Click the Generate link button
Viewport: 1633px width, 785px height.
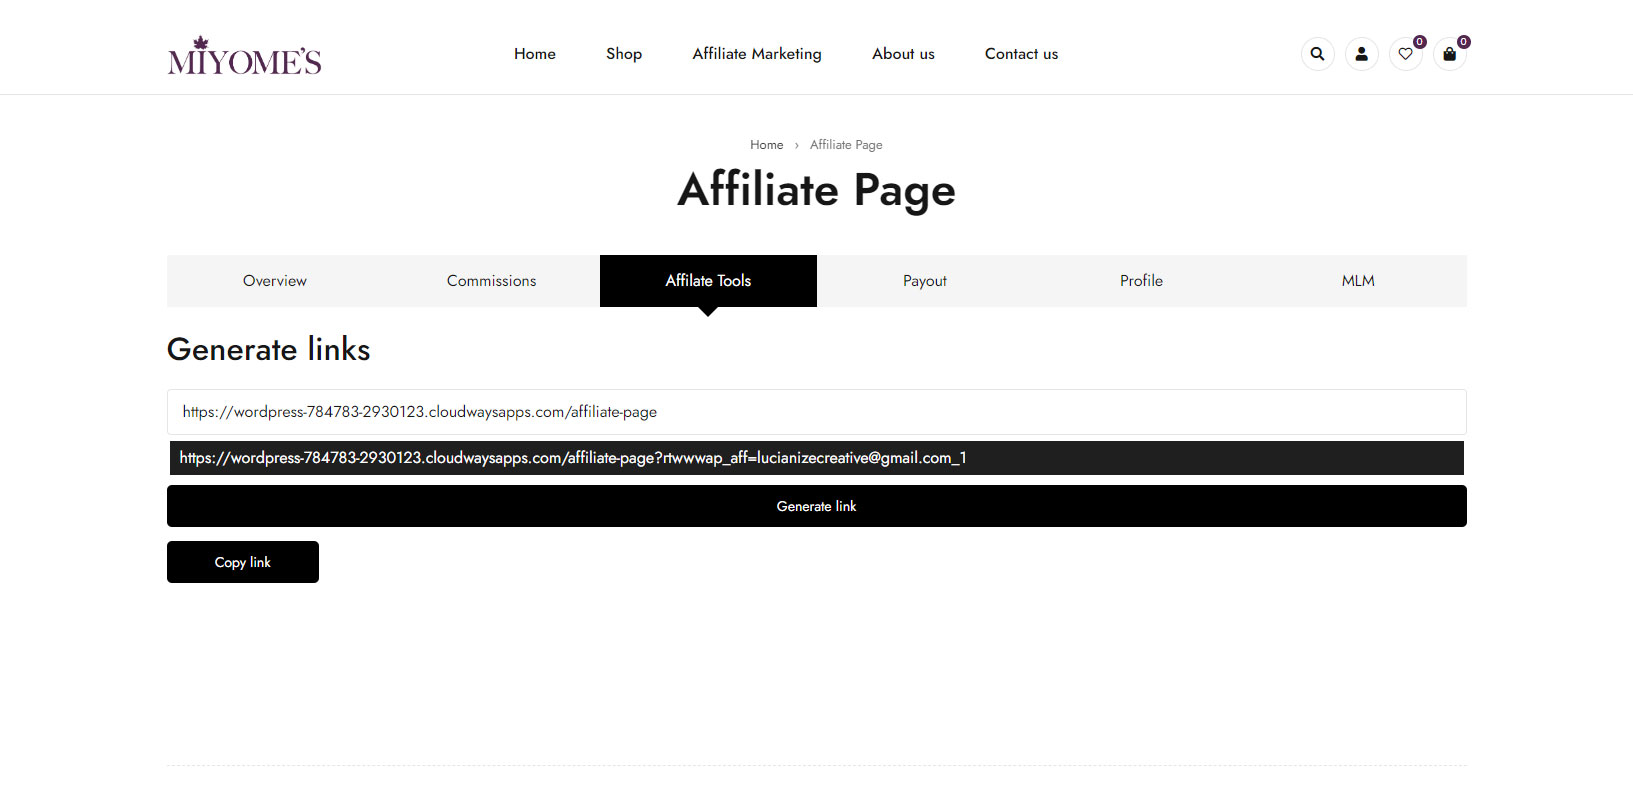[817, 506]
